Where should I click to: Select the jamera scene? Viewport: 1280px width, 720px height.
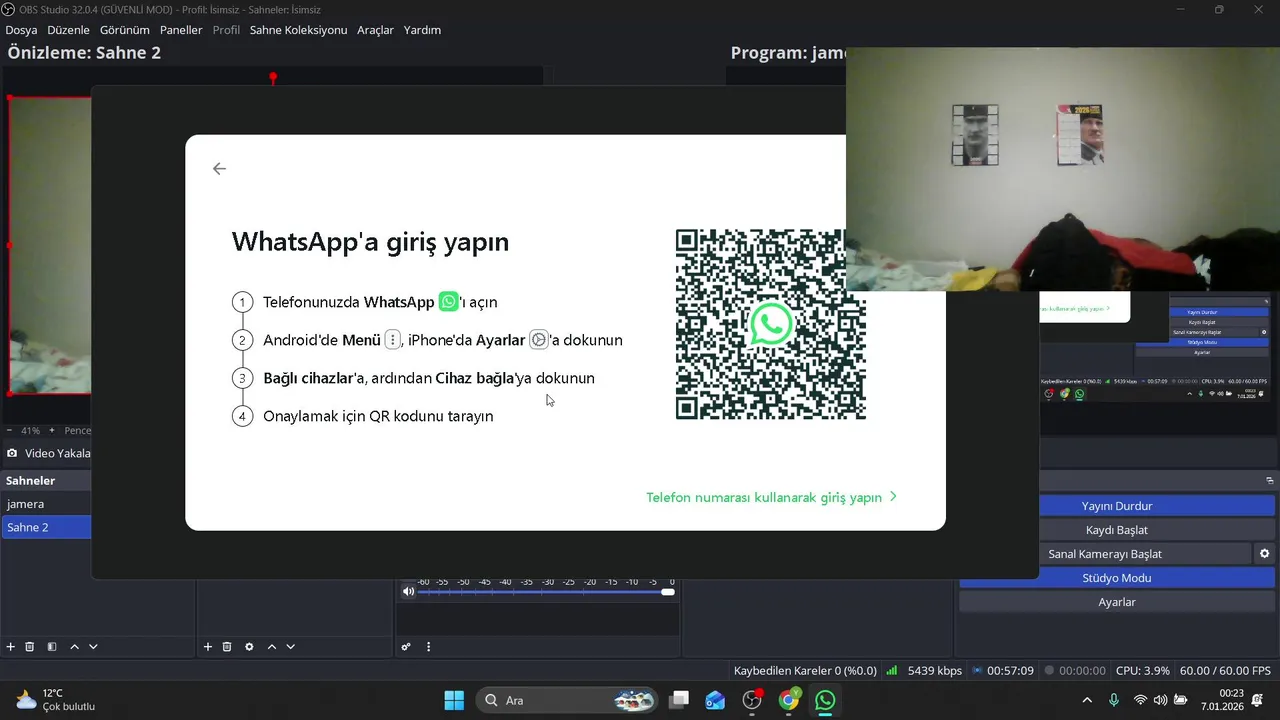[x=46, y=504]
